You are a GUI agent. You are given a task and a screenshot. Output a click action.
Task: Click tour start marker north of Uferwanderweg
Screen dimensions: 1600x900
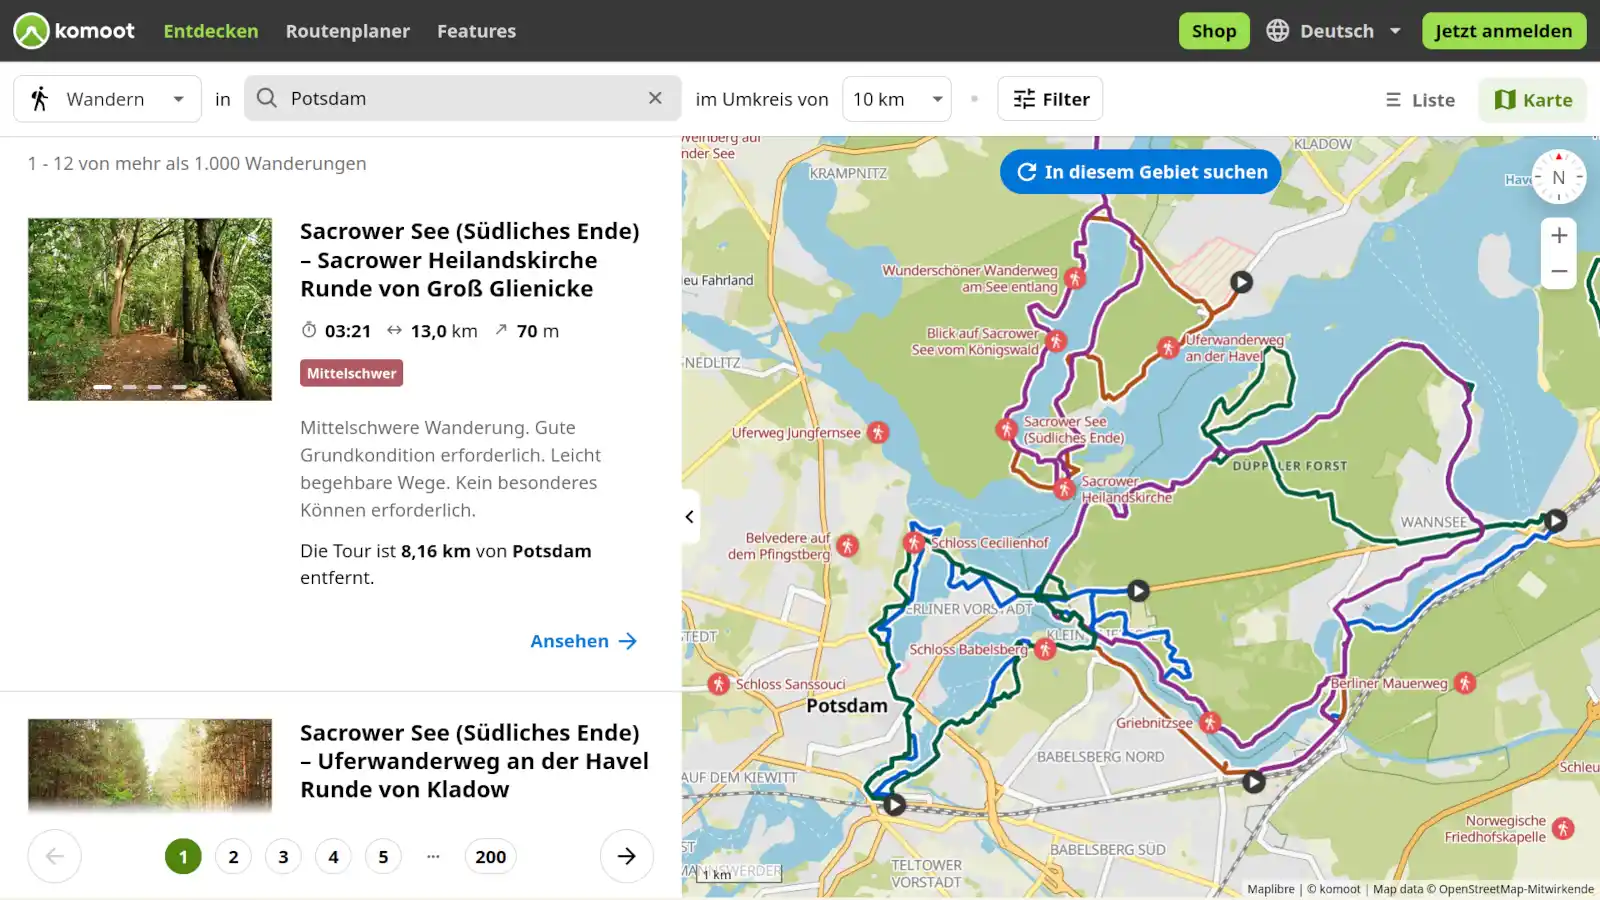pos(1241,282)
